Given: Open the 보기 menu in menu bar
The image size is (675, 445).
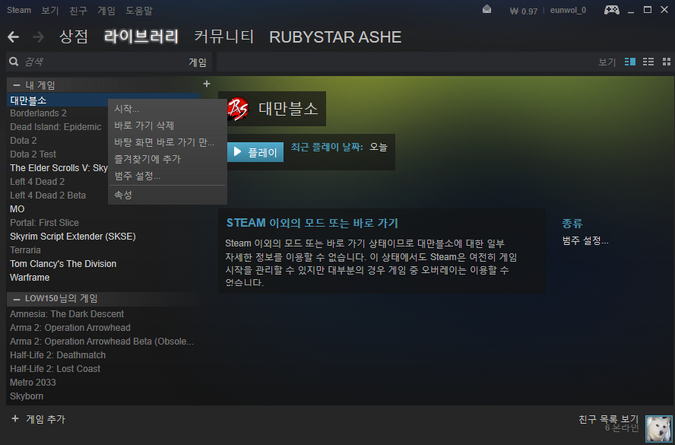Looking at the screenshot, I should click(x=50, y=10).
